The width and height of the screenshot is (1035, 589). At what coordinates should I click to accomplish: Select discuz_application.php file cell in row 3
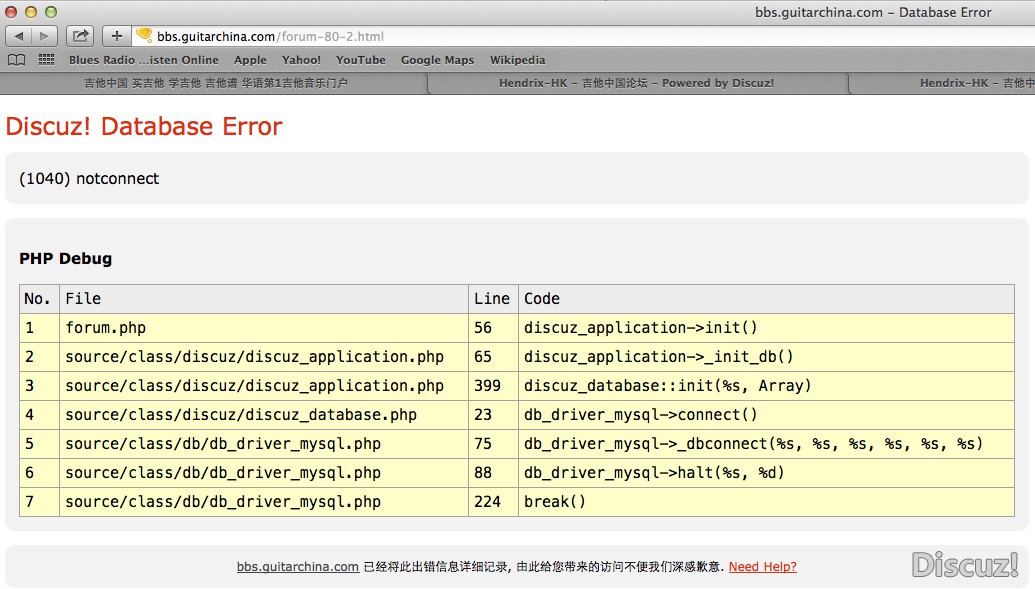coord(264,386)
